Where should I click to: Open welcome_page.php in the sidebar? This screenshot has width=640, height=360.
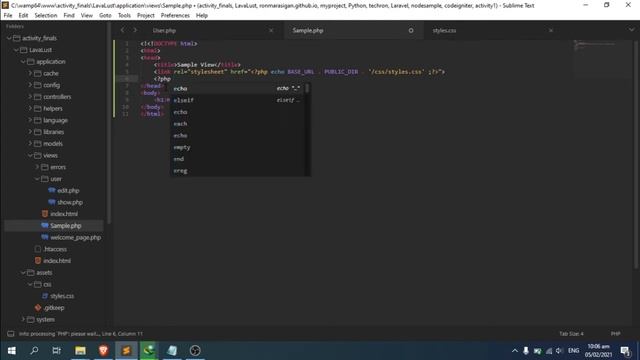pyautogui.click(x=76, y=238)
